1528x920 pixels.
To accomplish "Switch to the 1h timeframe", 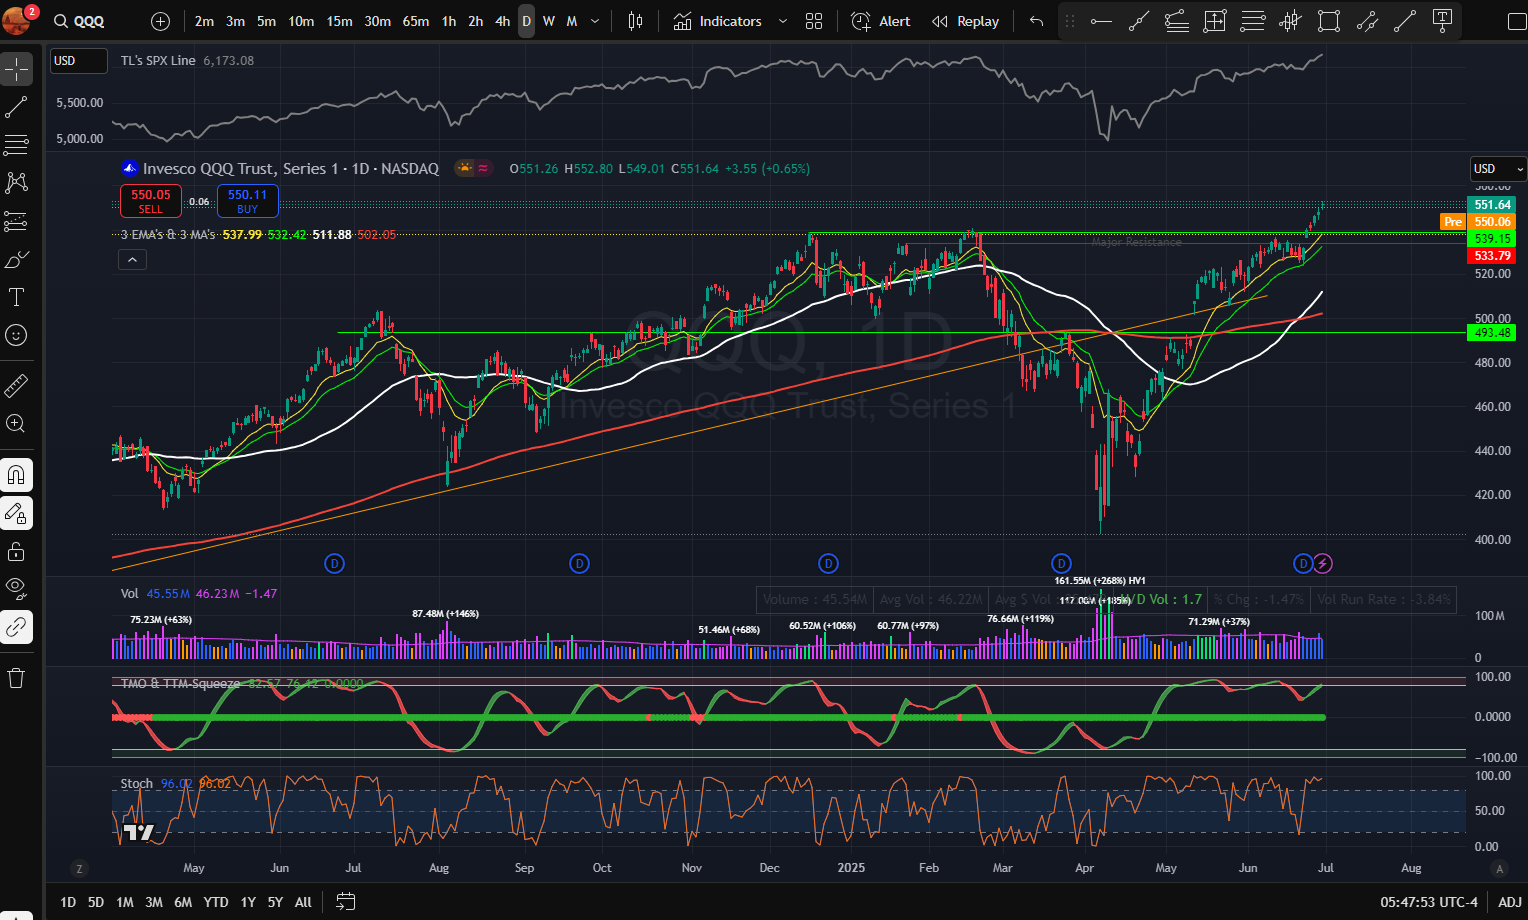I will (x=449, y=21).
